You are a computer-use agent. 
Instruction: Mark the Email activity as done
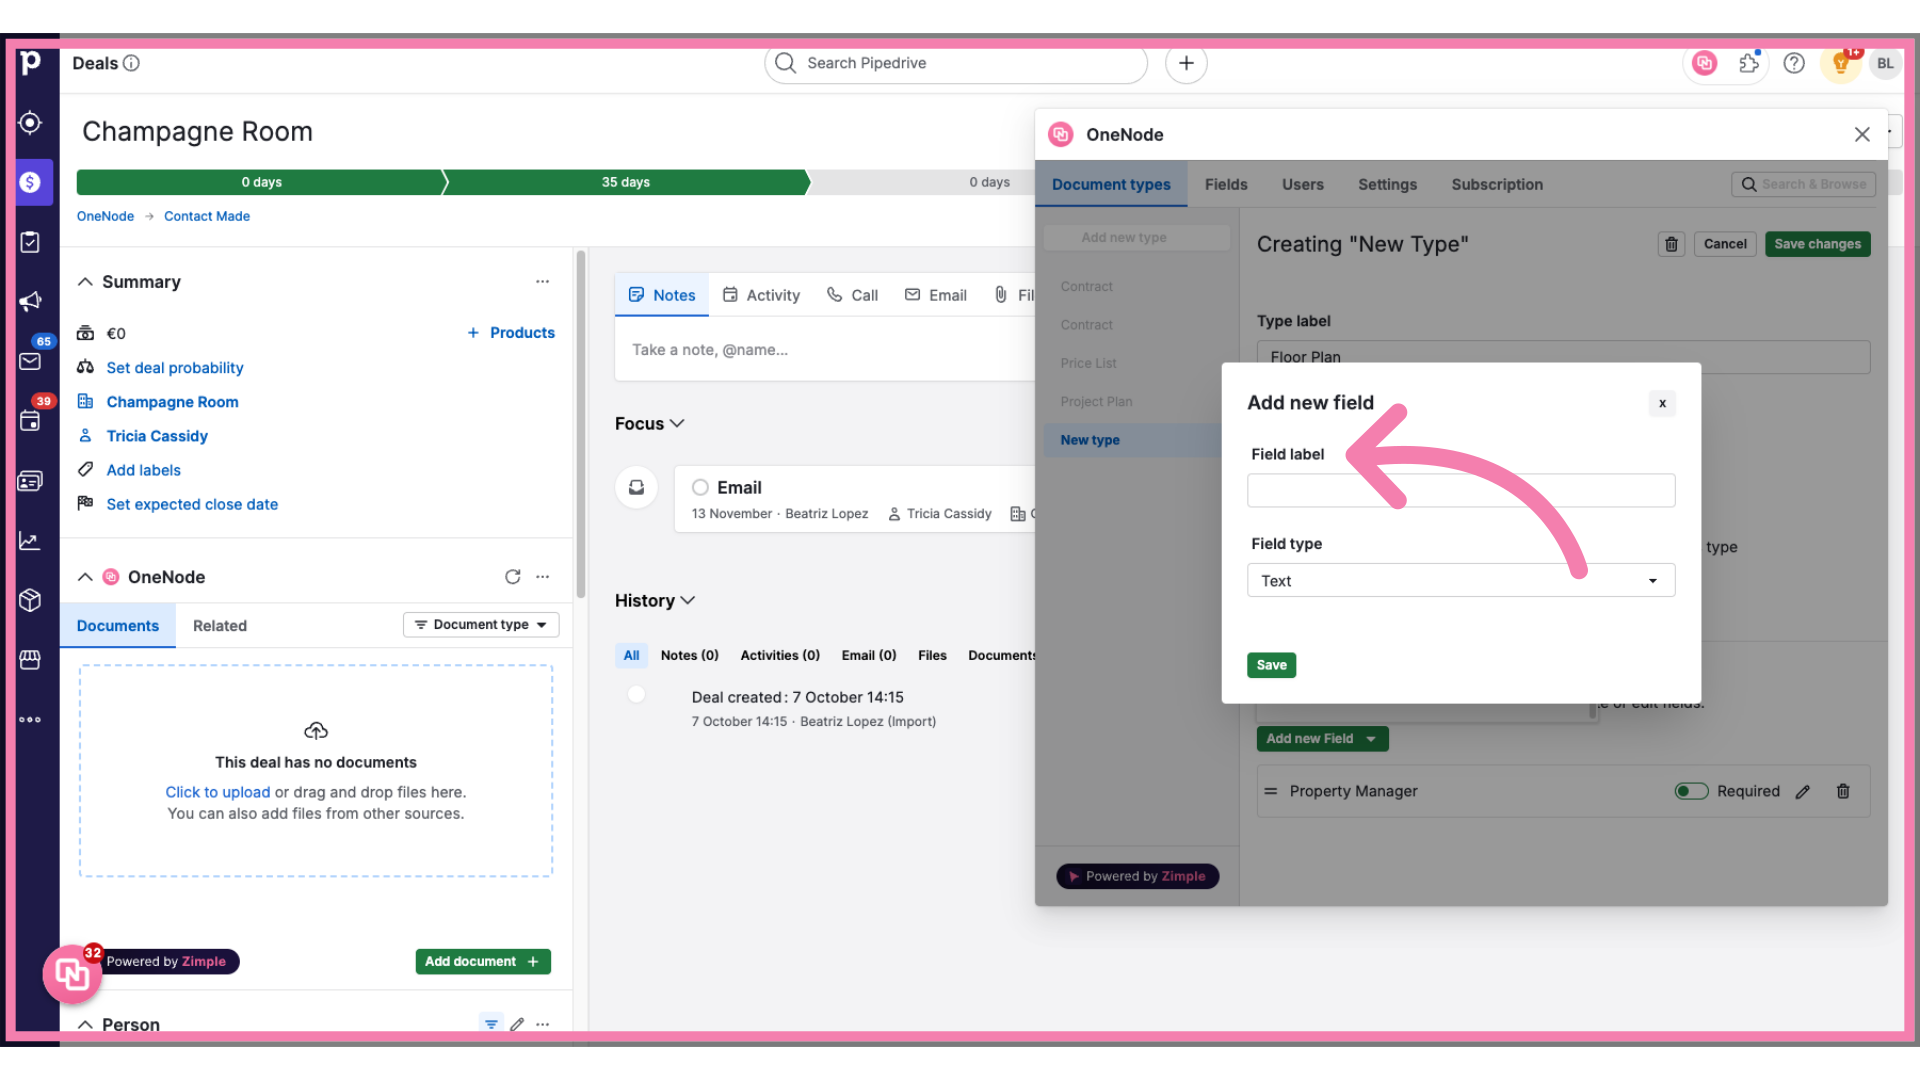point(701,487)
